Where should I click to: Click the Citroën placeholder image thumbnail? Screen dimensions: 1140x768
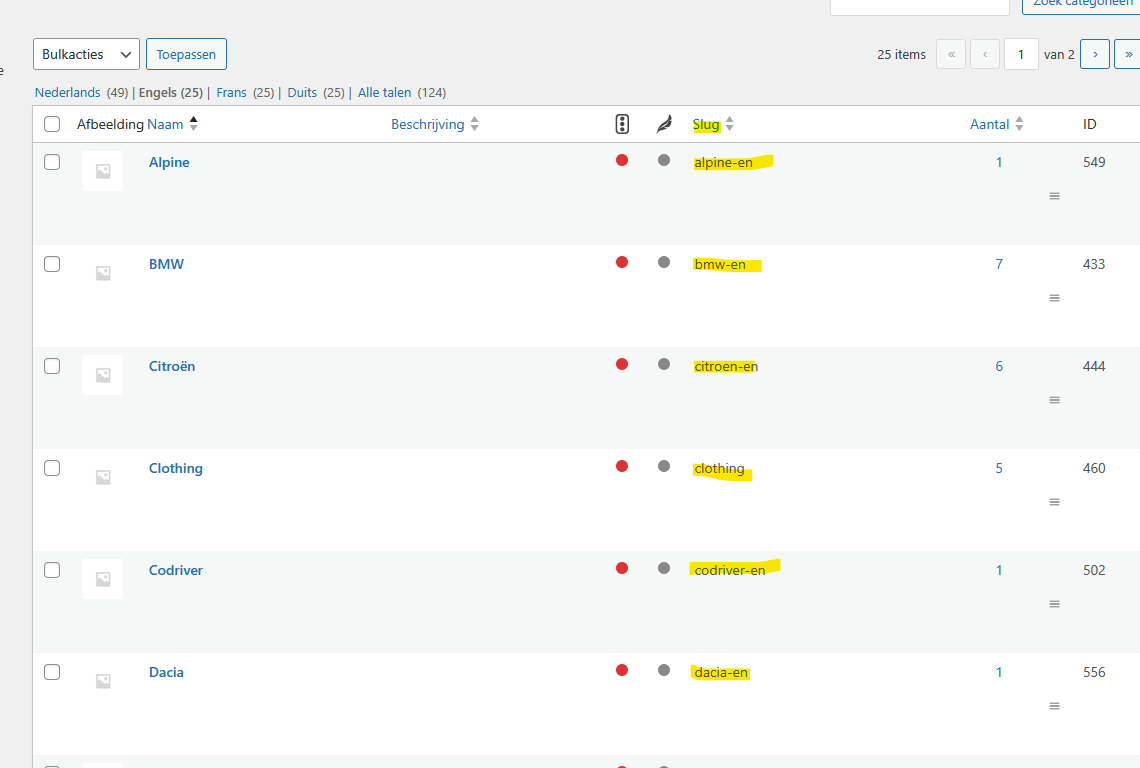pos(103,375)
